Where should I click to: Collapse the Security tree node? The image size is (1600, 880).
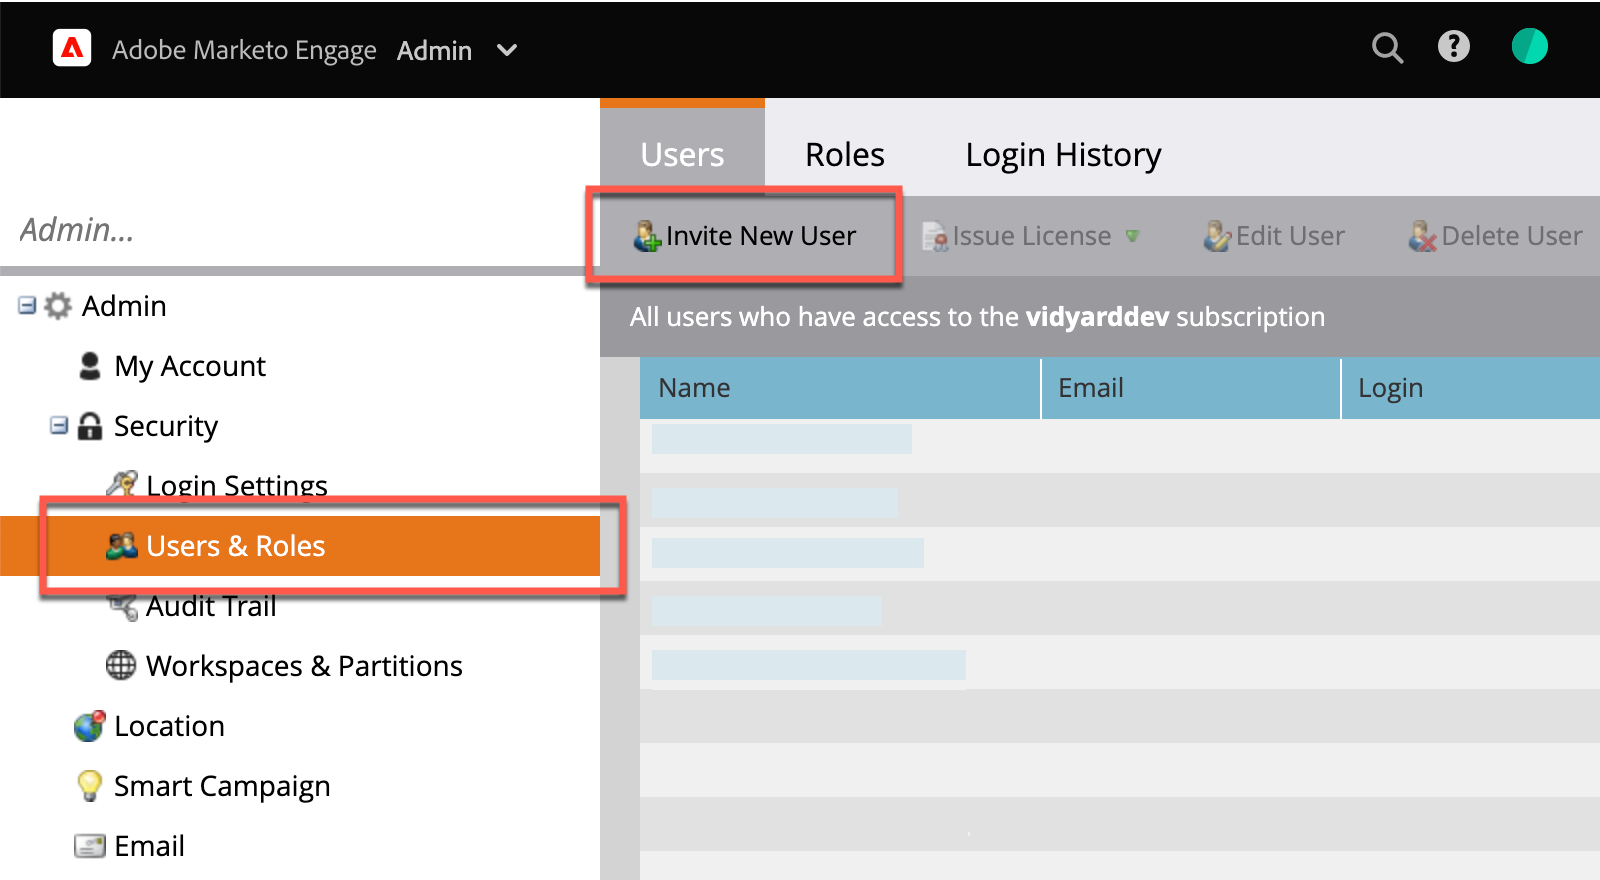coord(59,425)
